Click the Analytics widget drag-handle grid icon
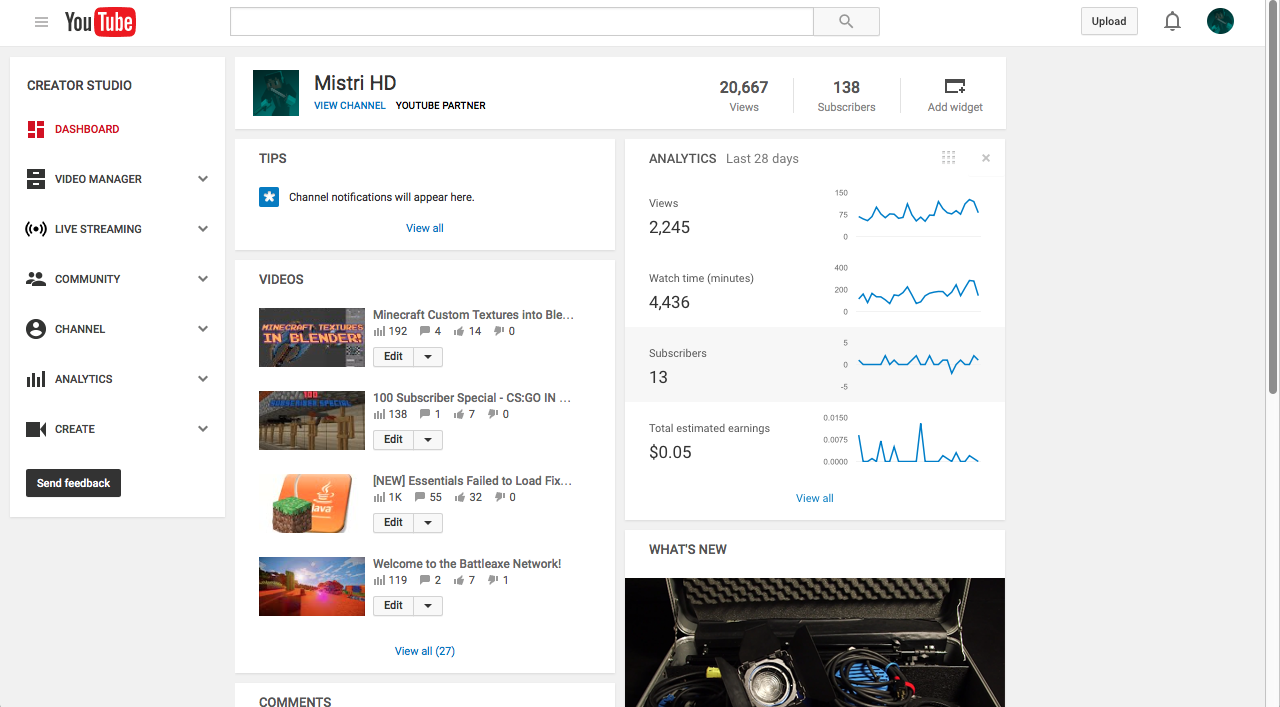This screenshot has width=1280, height=707. click(x=948, y=158)
